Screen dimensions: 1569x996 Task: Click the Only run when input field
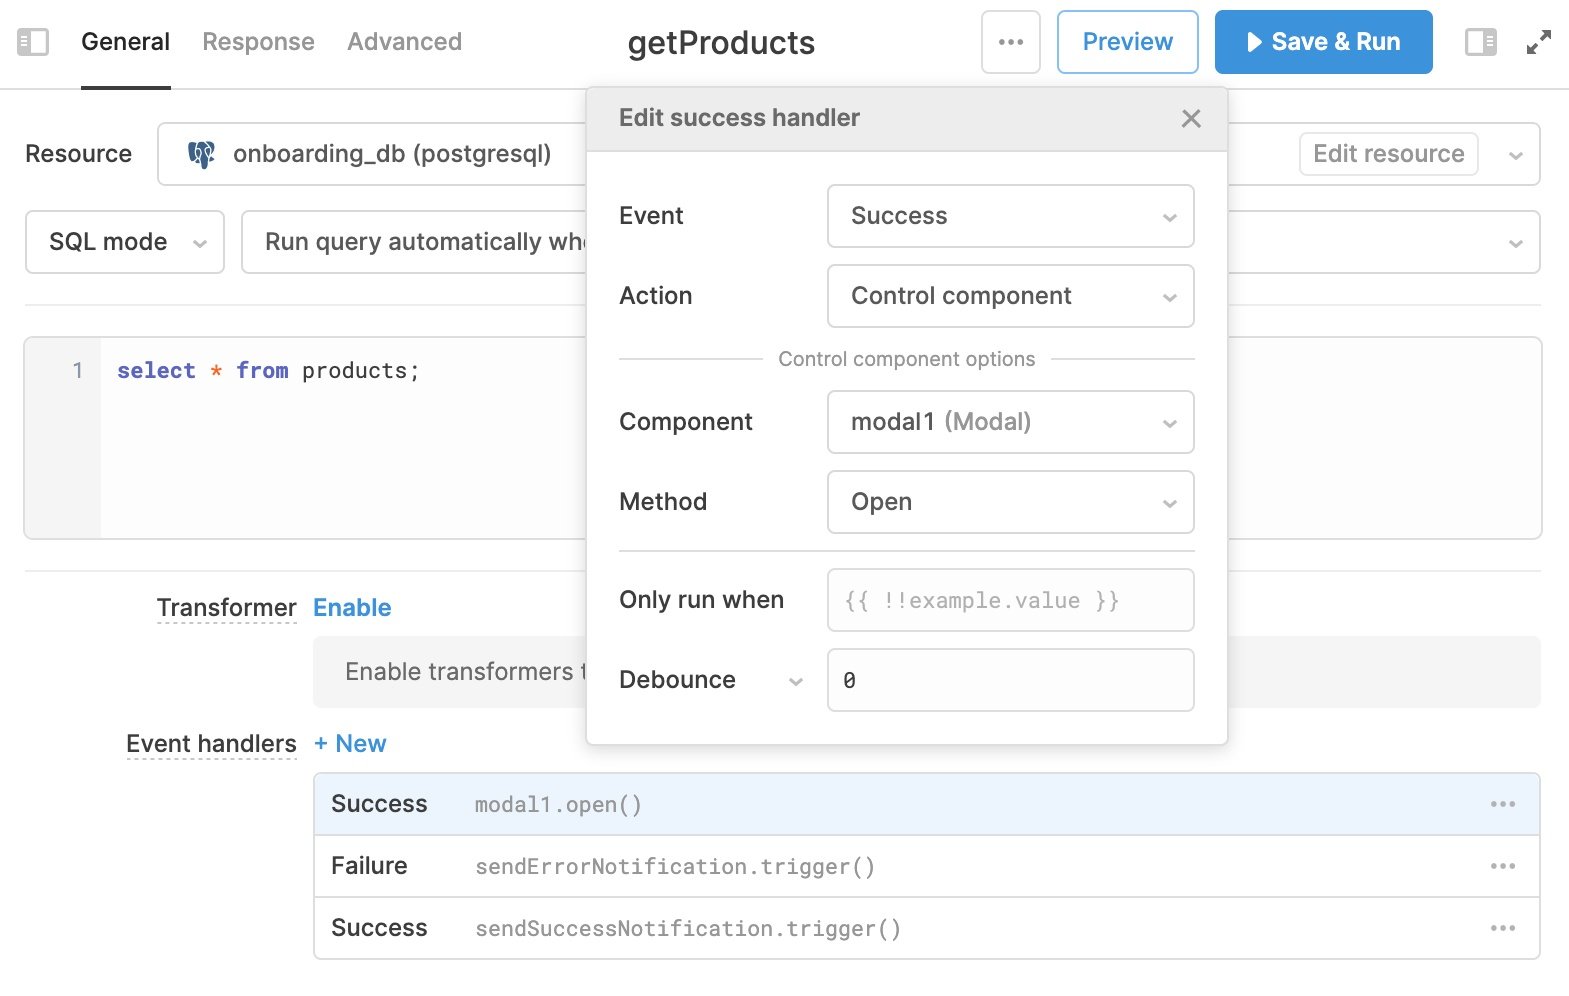click(x=1010, y=600)
